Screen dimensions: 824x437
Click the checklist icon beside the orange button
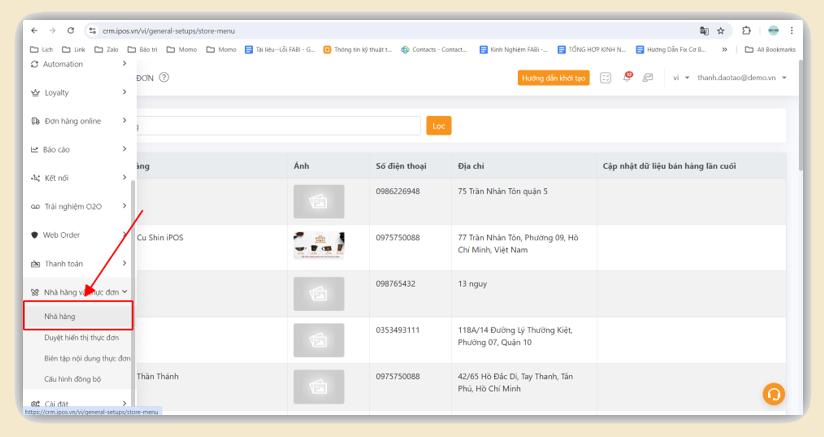(x=606, y=77)
